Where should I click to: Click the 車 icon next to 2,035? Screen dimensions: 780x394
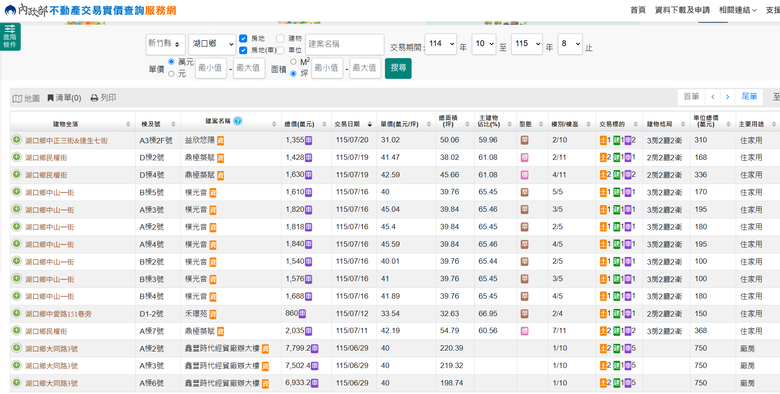click(x=308, y=331)
